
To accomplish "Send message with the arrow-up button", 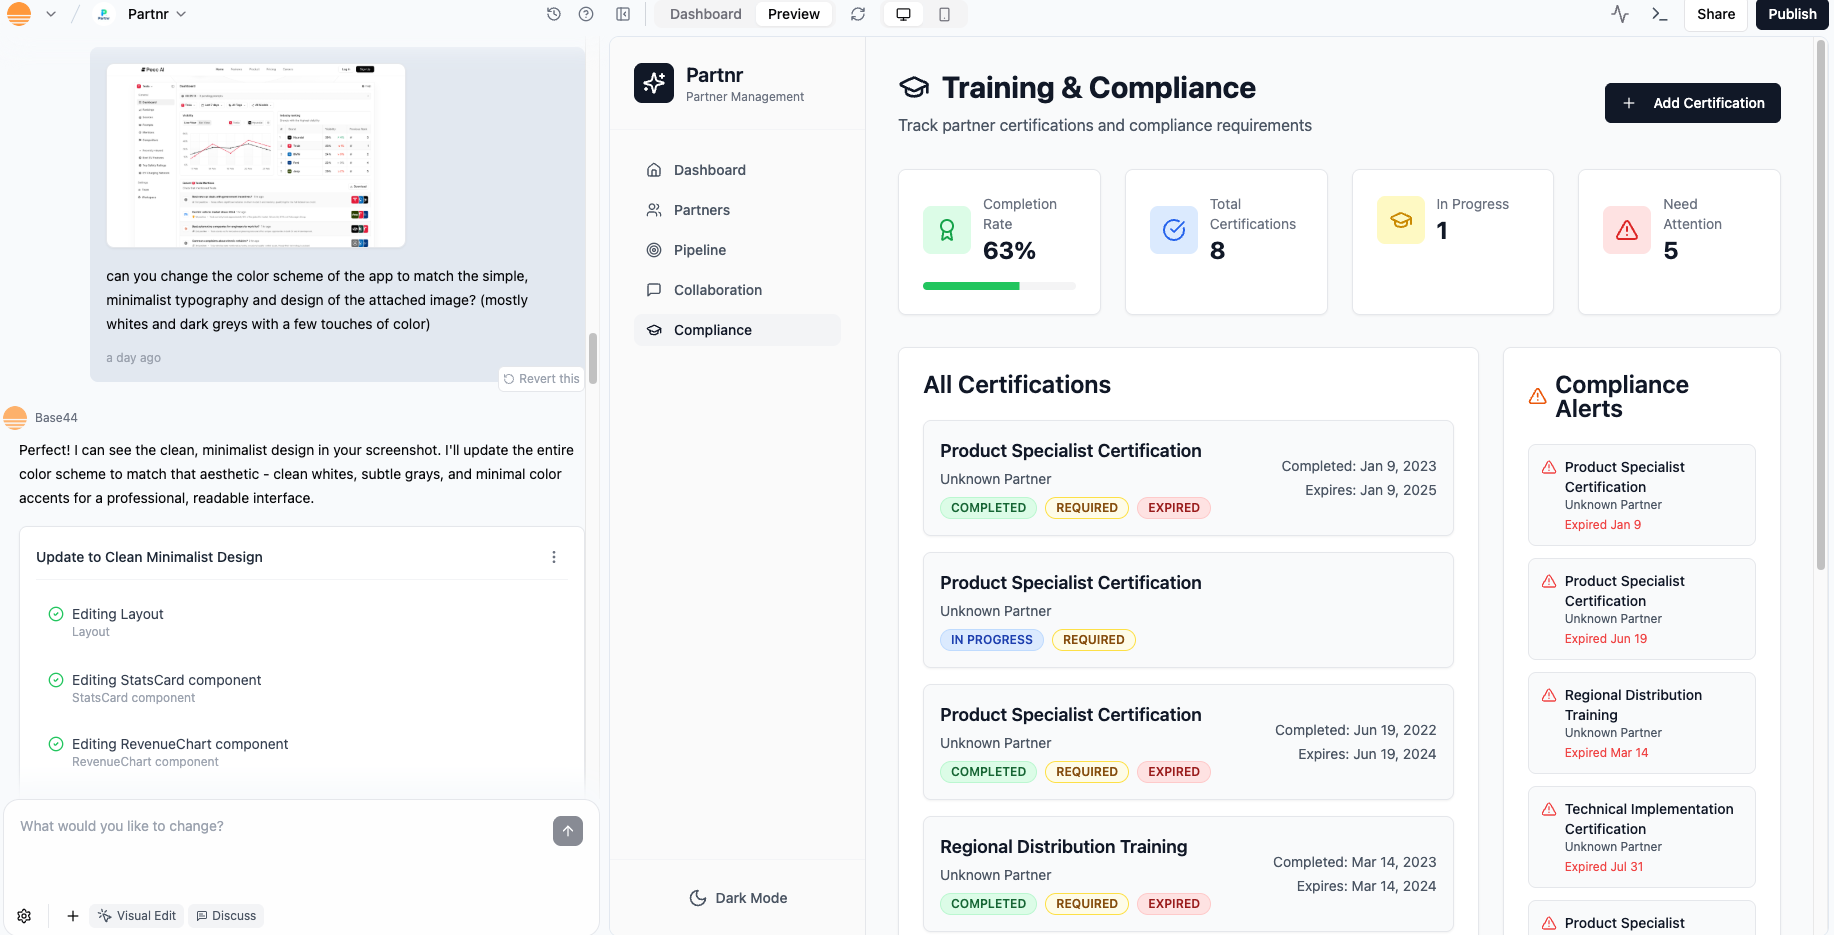I will pos(568,831).
